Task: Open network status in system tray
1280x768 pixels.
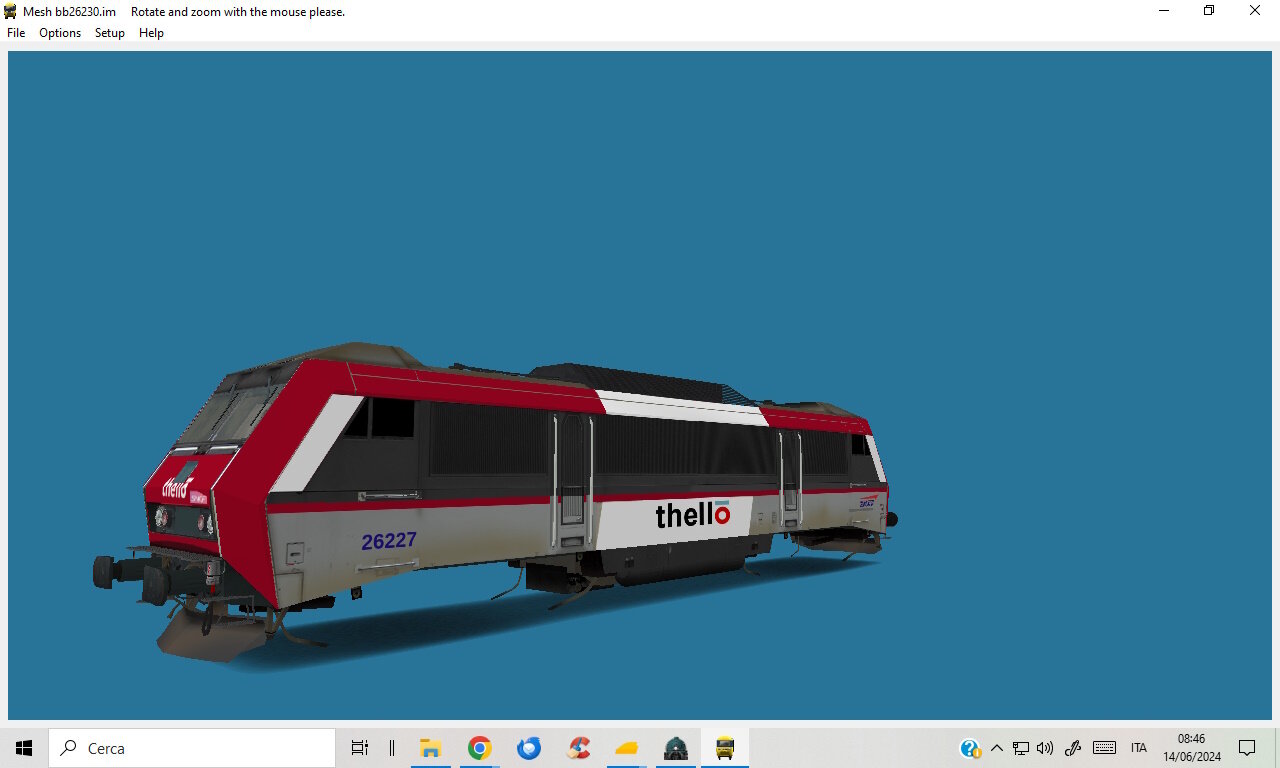Action: [1021, 748]
